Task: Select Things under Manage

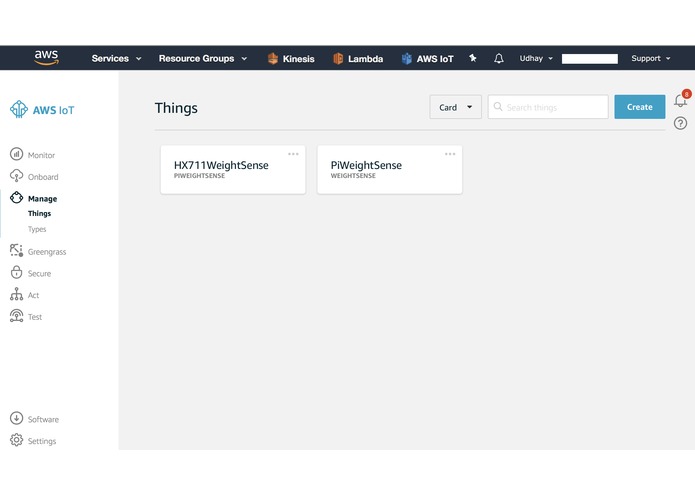Action: (x=39, y=214)
